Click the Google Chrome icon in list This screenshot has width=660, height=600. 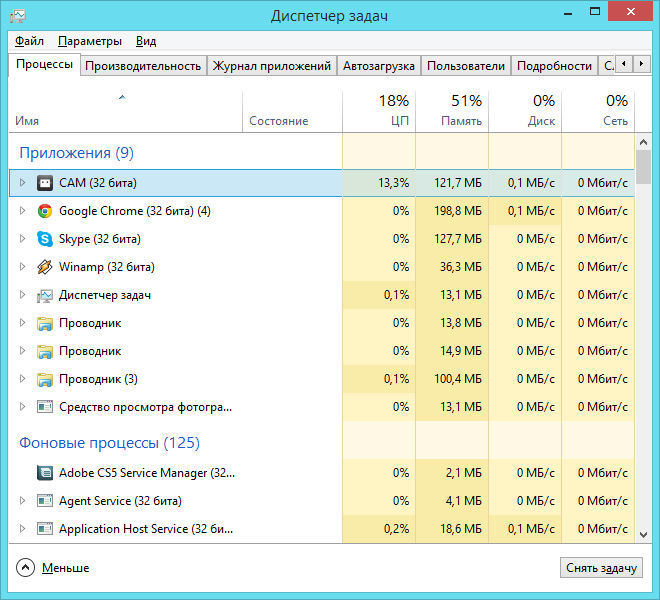(45, 211)
